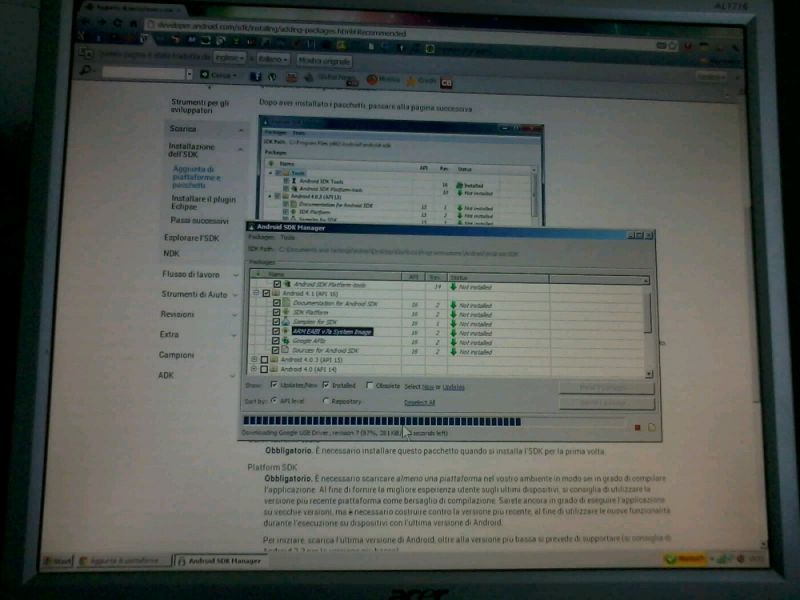
Task: Open the Installare il plugin Eclipse link
Action: (x=204, y=203)
